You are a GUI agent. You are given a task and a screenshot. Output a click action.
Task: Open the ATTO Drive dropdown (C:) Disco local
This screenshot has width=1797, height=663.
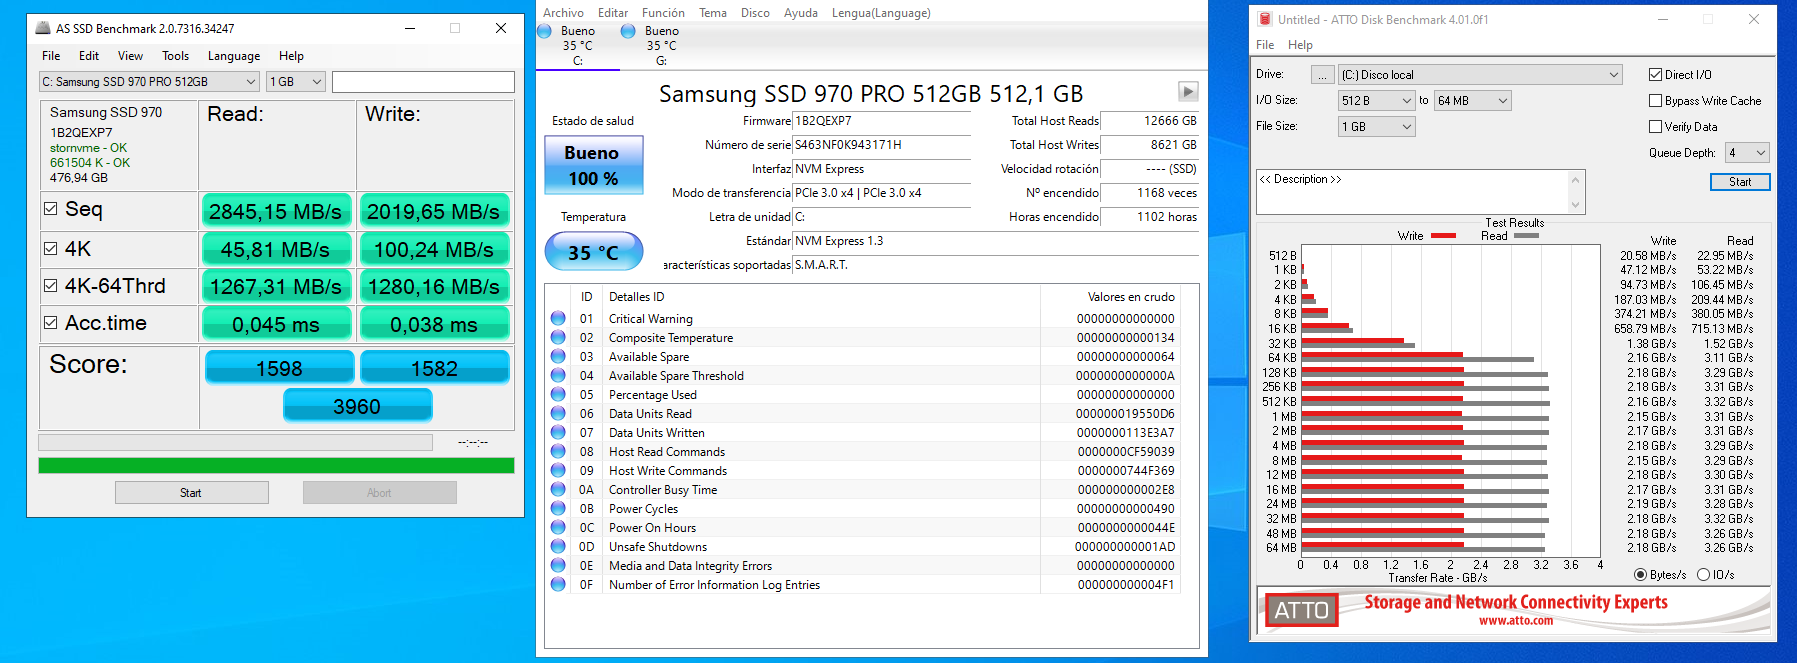coord(1480,75)
